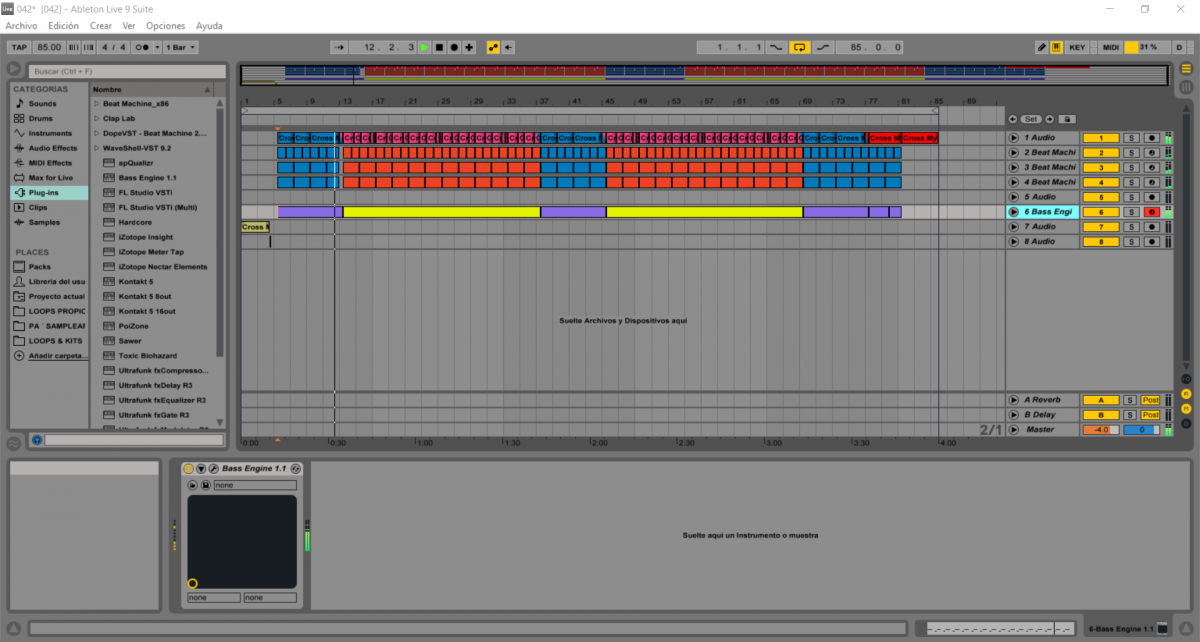
Task: Open the Ver menu
Action: 129,25
